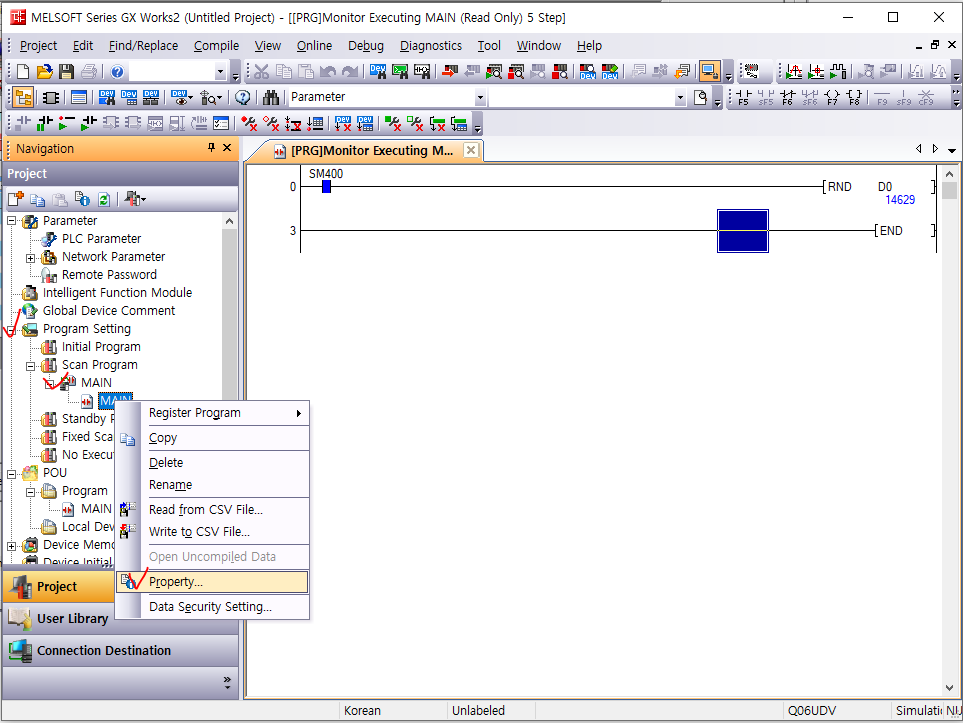
Task: Choose Property... from the context menu
Action: click(212, 582)
